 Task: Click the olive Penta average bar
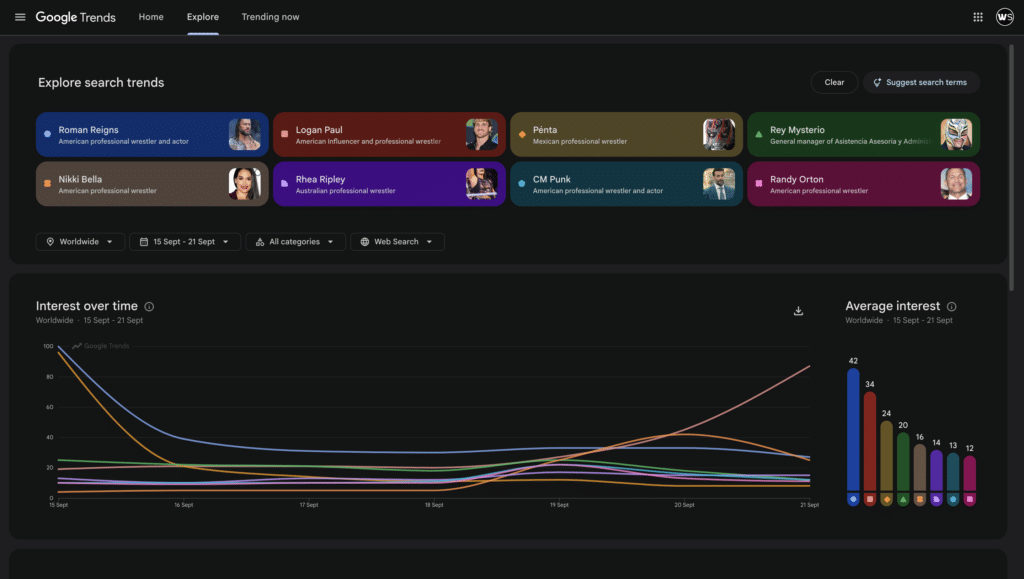[x=886, y=456]
